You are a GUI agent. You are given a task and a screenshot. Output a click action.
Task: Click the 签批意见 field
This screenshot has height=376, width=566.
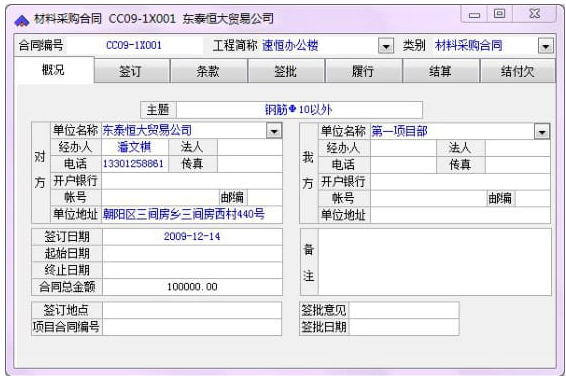click(404, 310)
